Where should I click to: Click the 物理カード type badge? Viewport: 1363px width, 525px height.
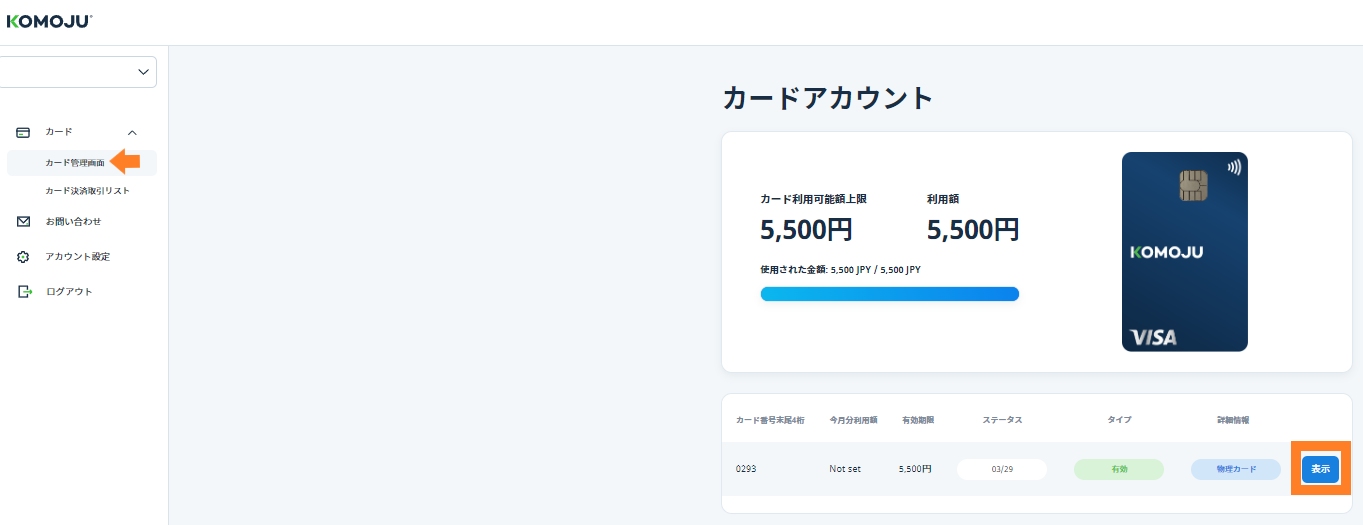[1235, 469]
